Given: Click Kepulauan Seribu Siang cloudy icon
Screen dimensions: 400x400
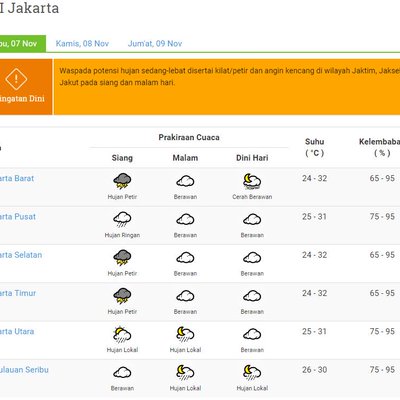Looking at the screenshot, I should click(122, 373).
